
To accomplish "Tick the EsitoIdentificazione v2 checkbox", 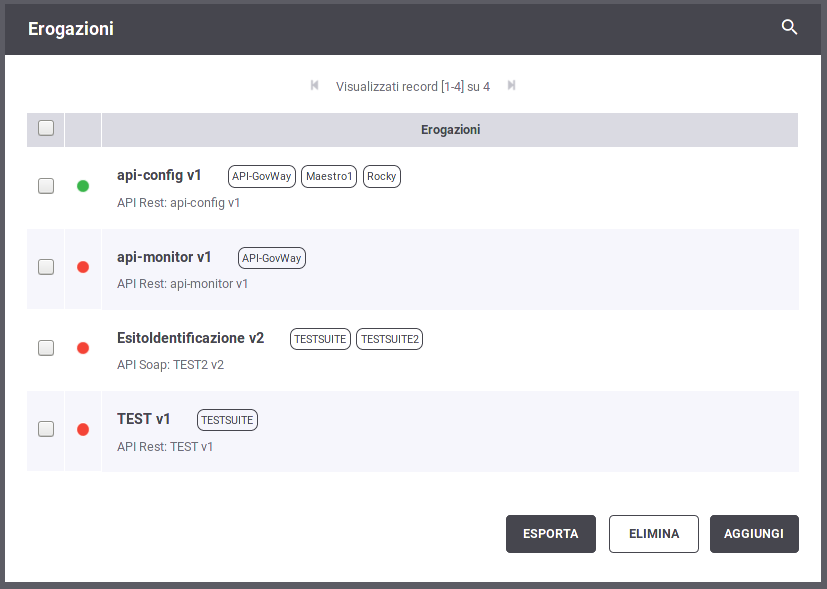I will coord(46,348).
